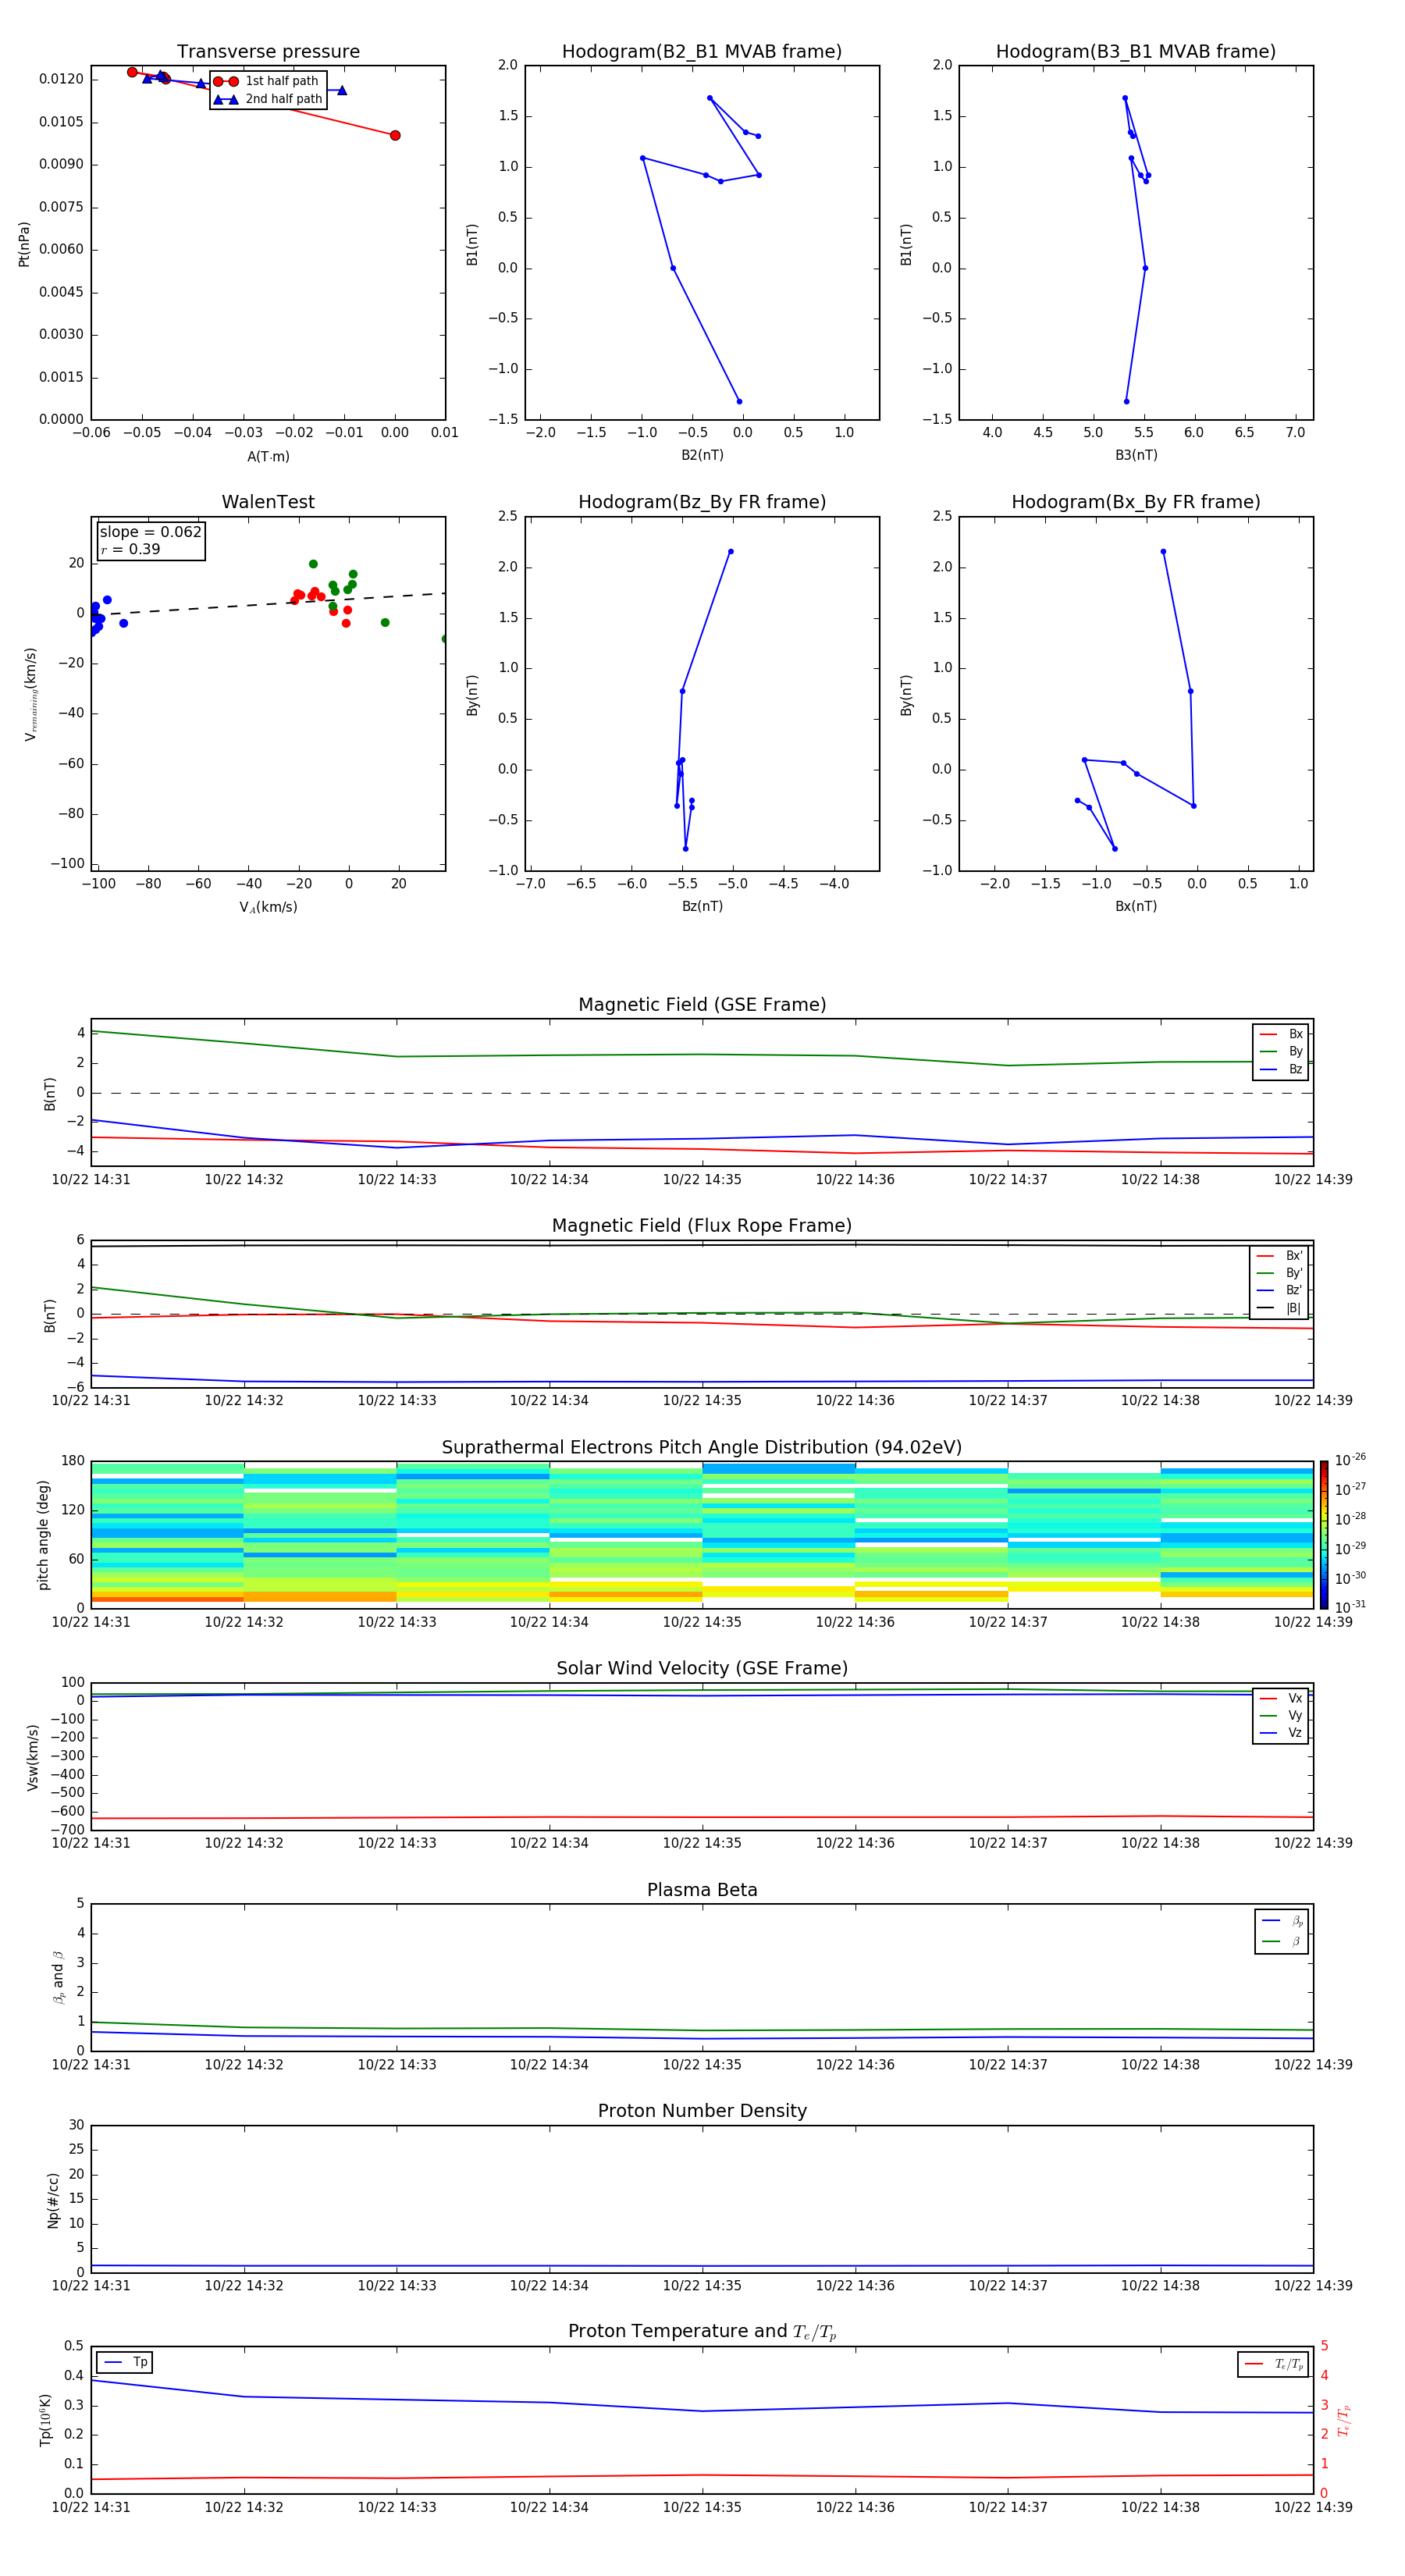This screenshot has width=1405, height=2576.
Task: Click the "Tp(10^6K)" y-axis label
Action: pyautogui.click(x=45, y=2420)
